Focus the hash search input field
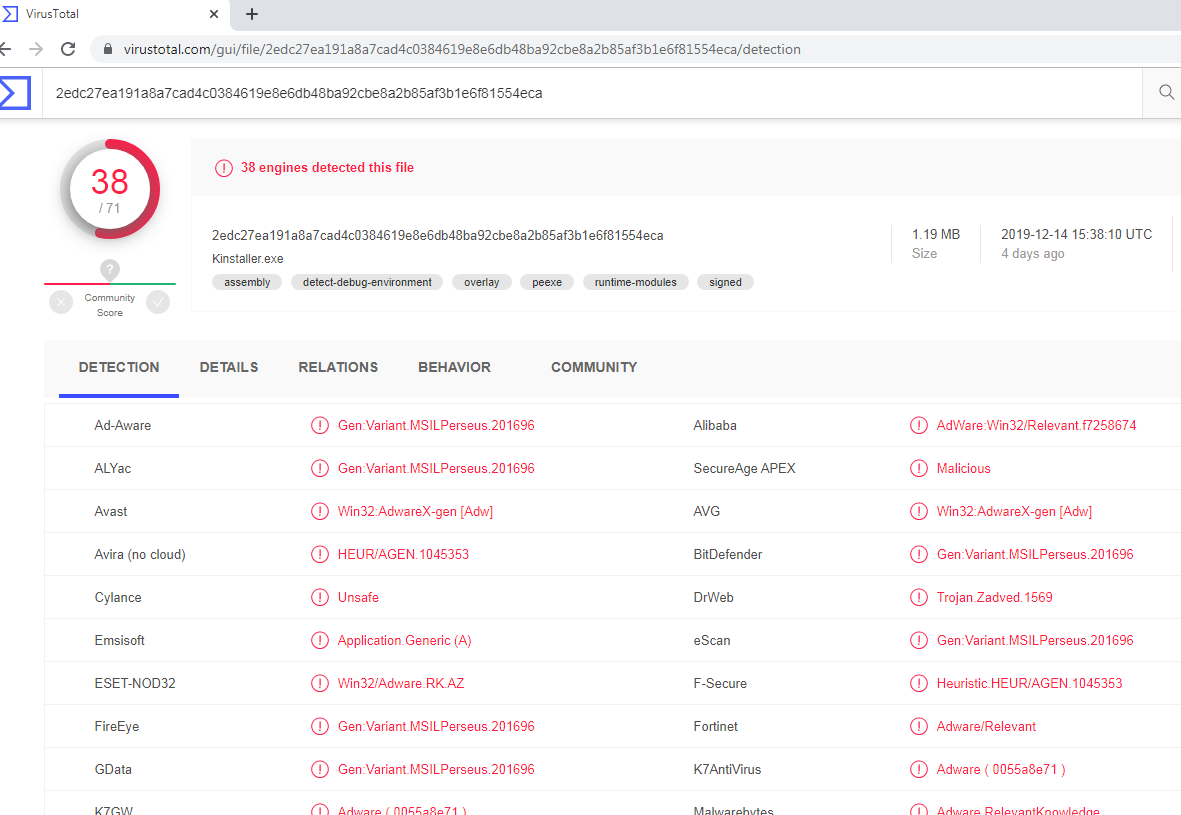This screenshot has width=1181, height=815. tap(593, 93)
